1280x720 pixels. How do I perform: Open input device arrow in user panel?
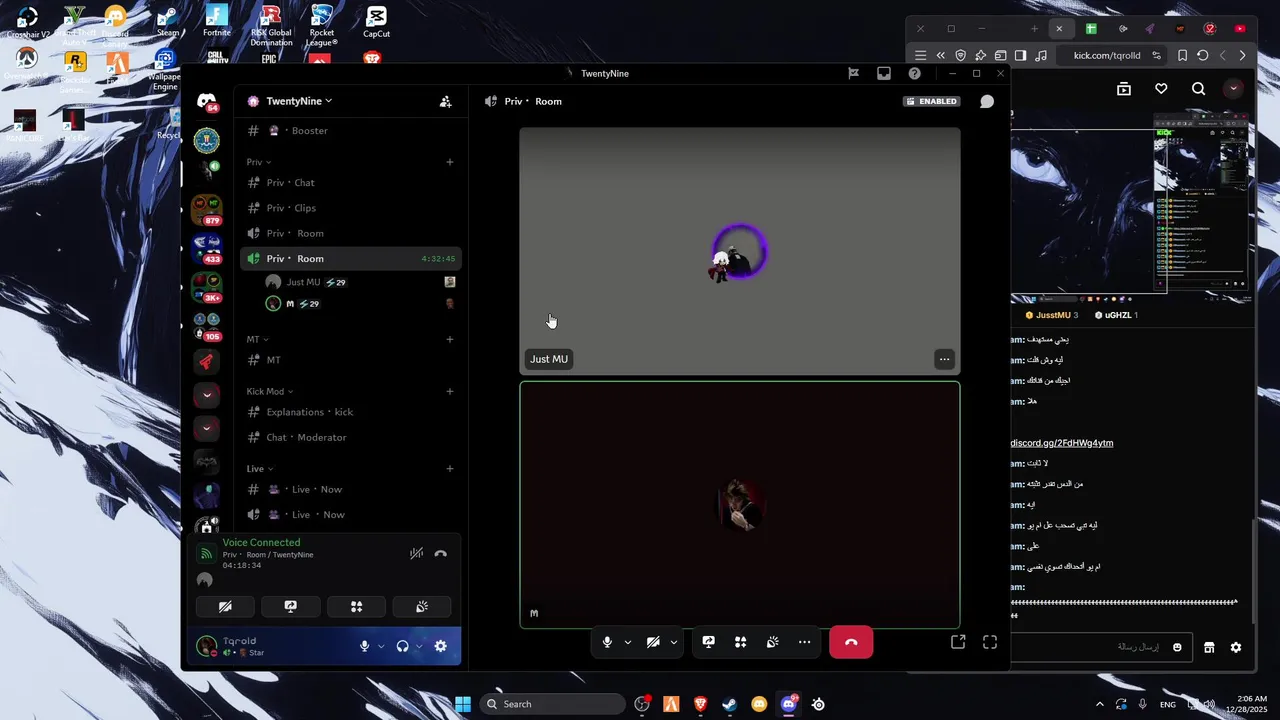pyautogui.click(x=381, y=646)
